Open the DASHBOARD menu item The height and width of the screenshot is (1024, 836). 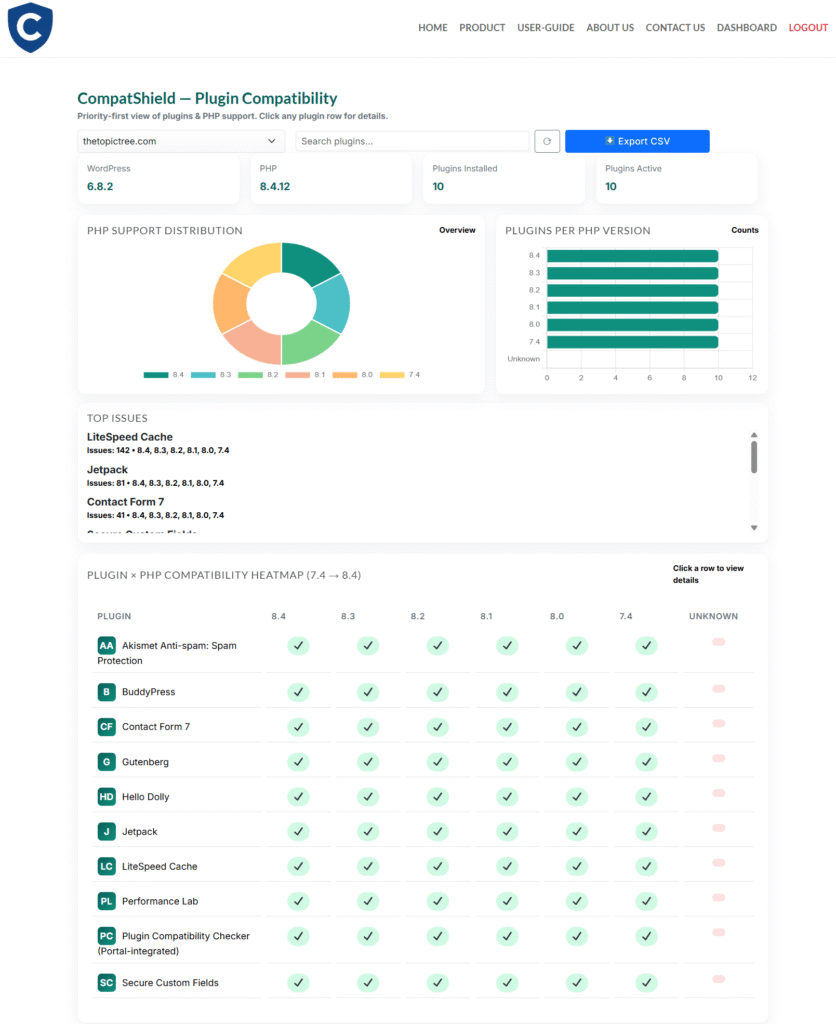(x=746, y=28)
